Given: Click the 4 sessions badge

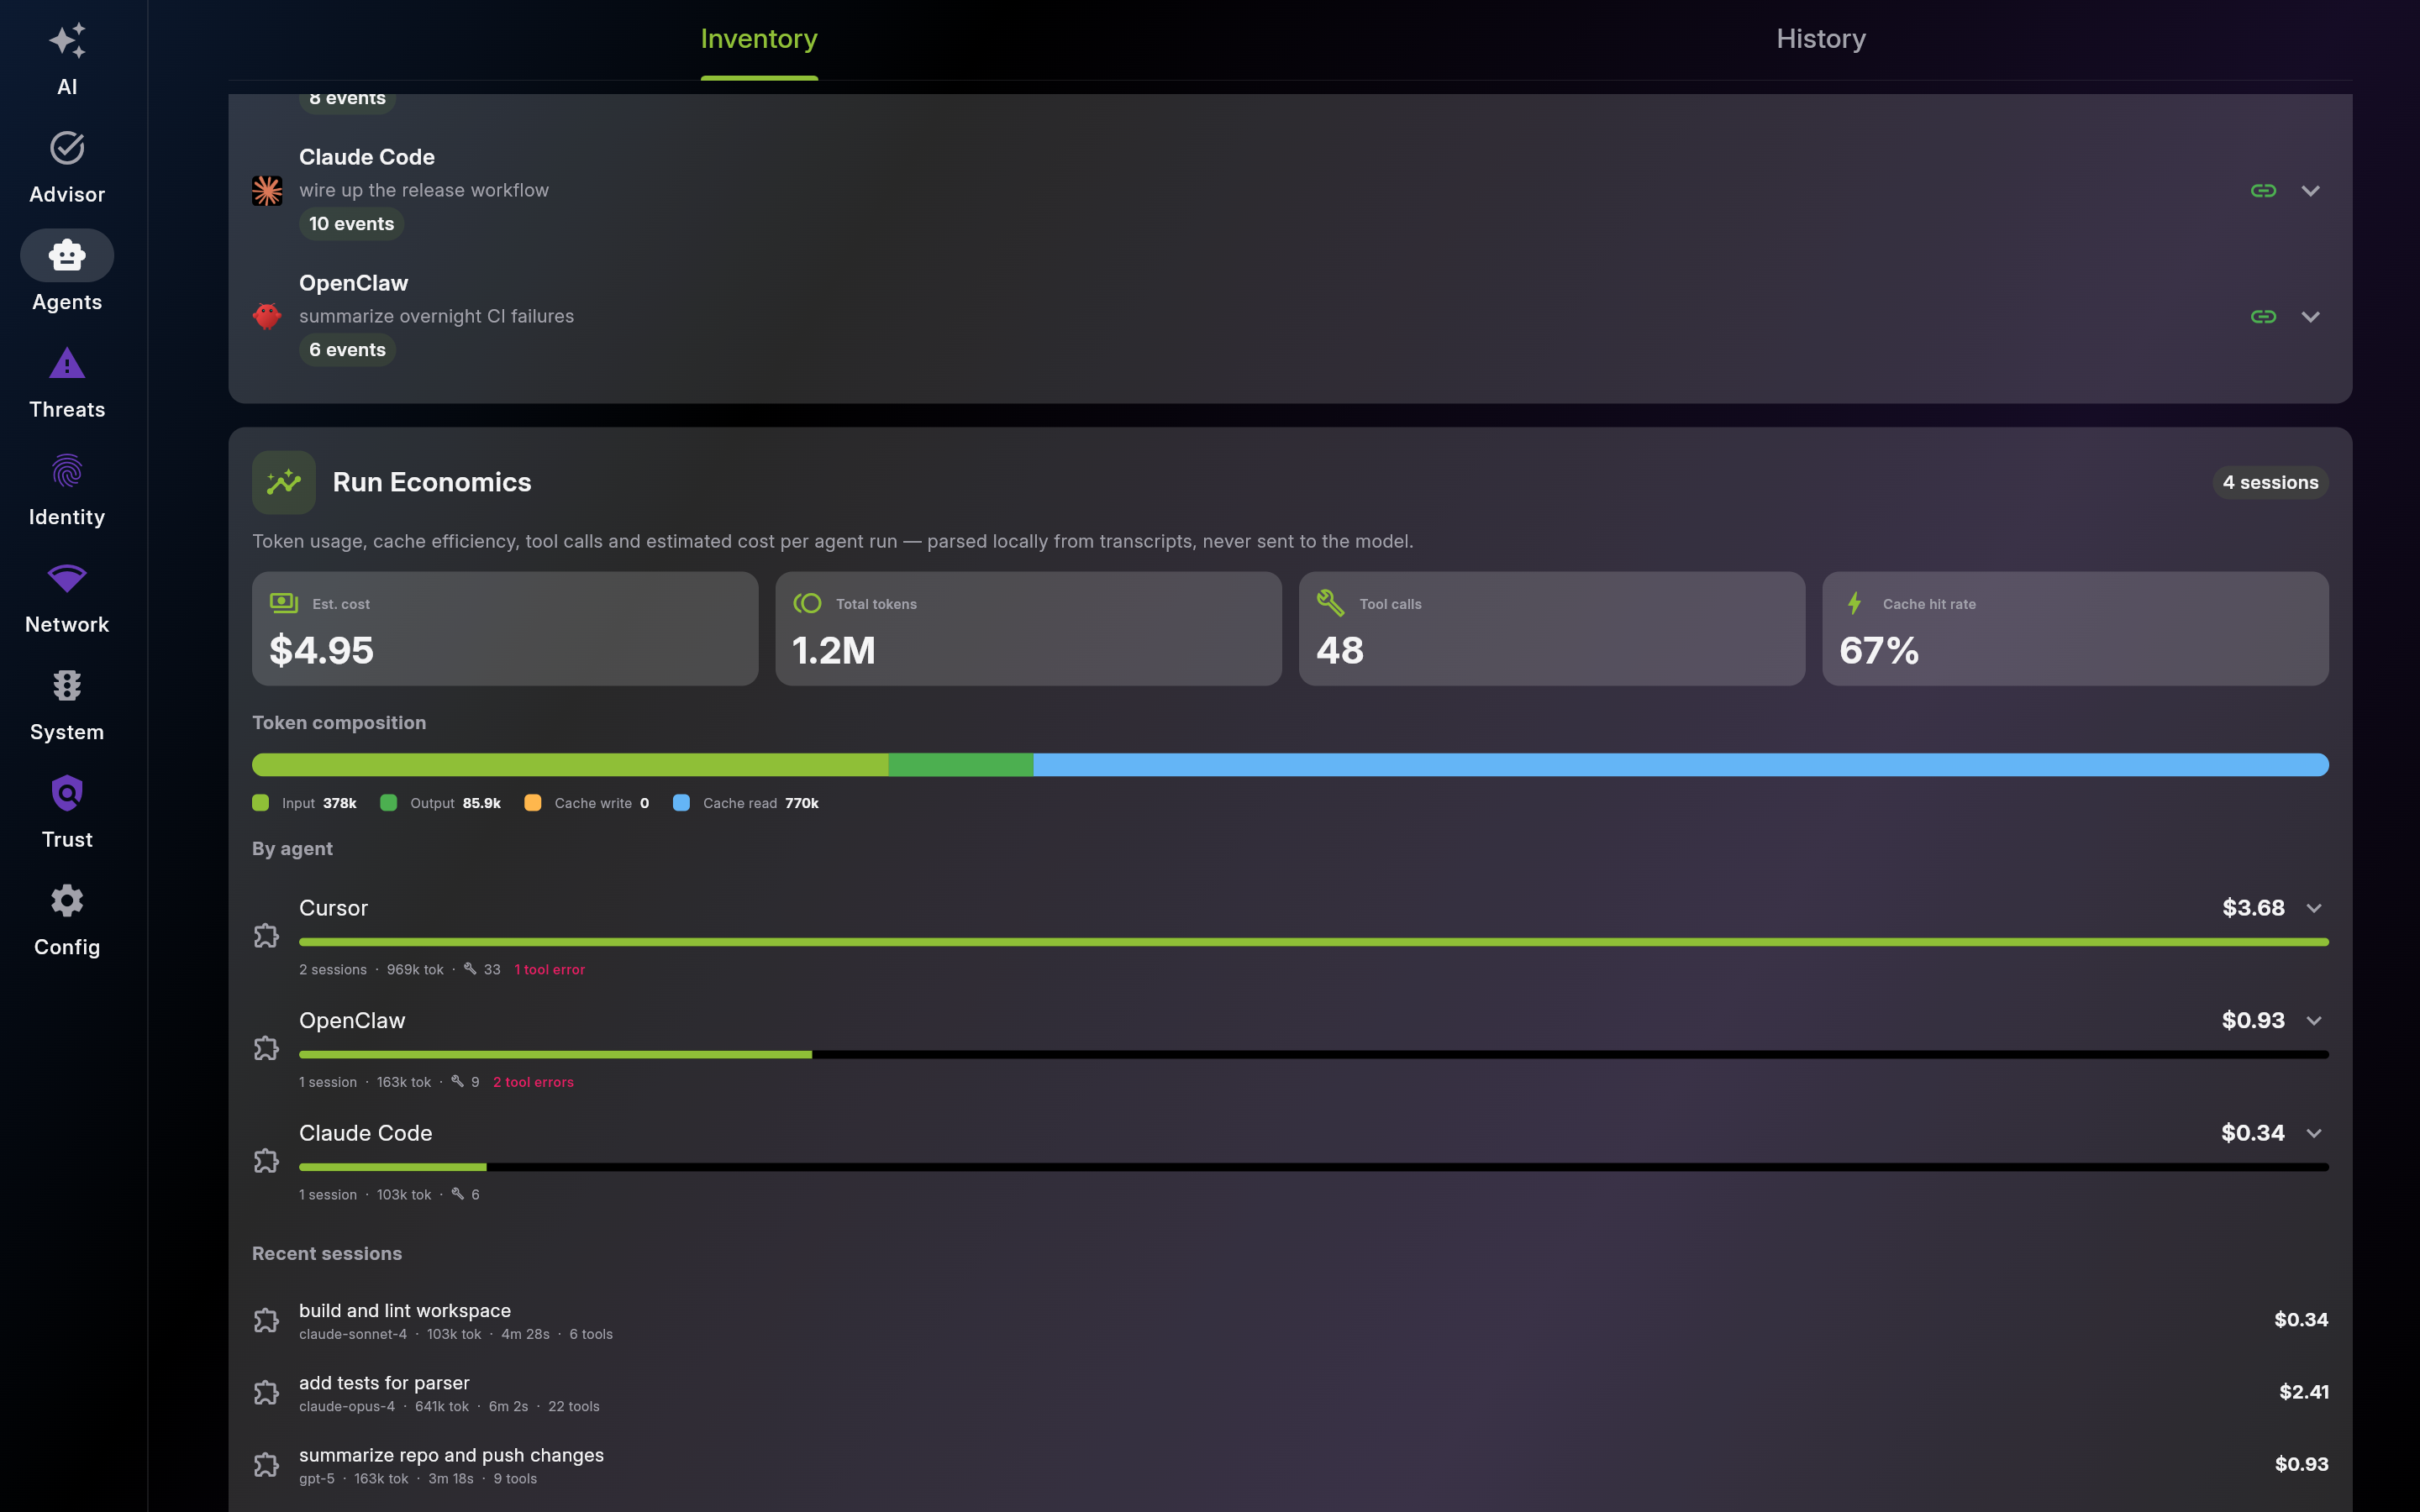Looking at the screenshot, I should click(2270, 482).
